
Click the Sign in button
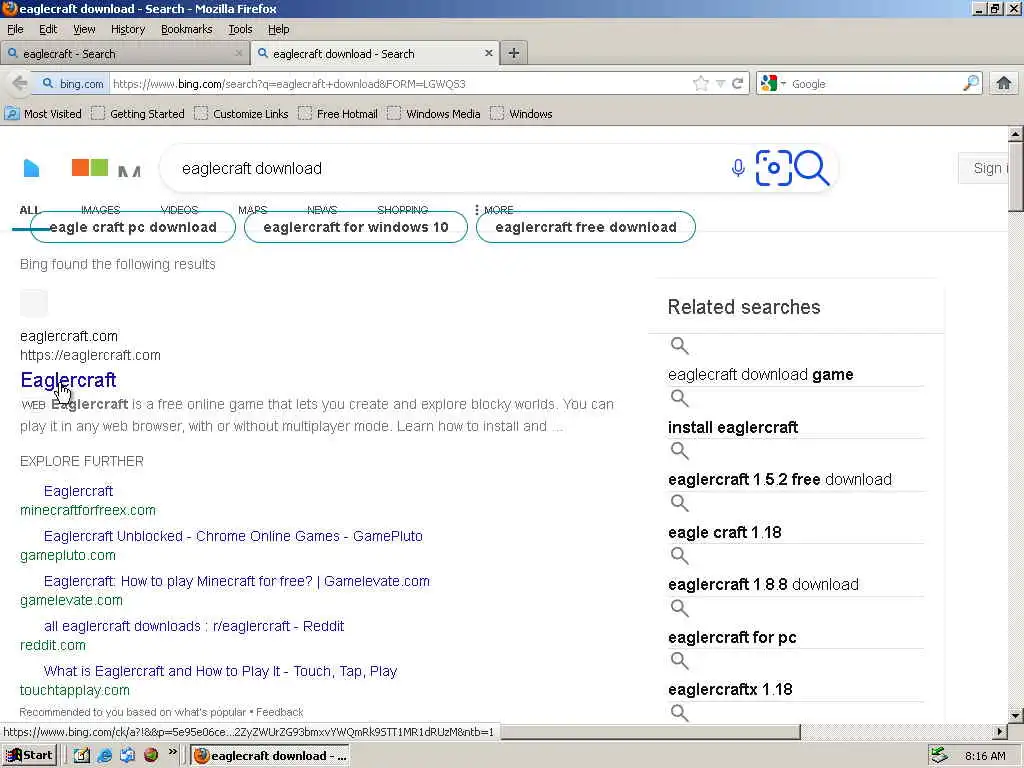pyautogui.click(x=986, y=168)
